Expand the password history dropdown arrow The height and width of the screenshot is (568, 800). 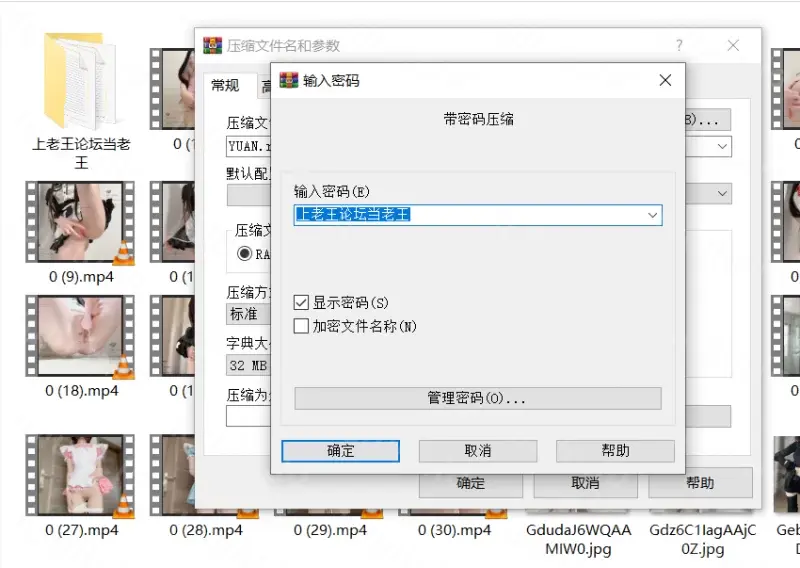click(x=652, y=215)
